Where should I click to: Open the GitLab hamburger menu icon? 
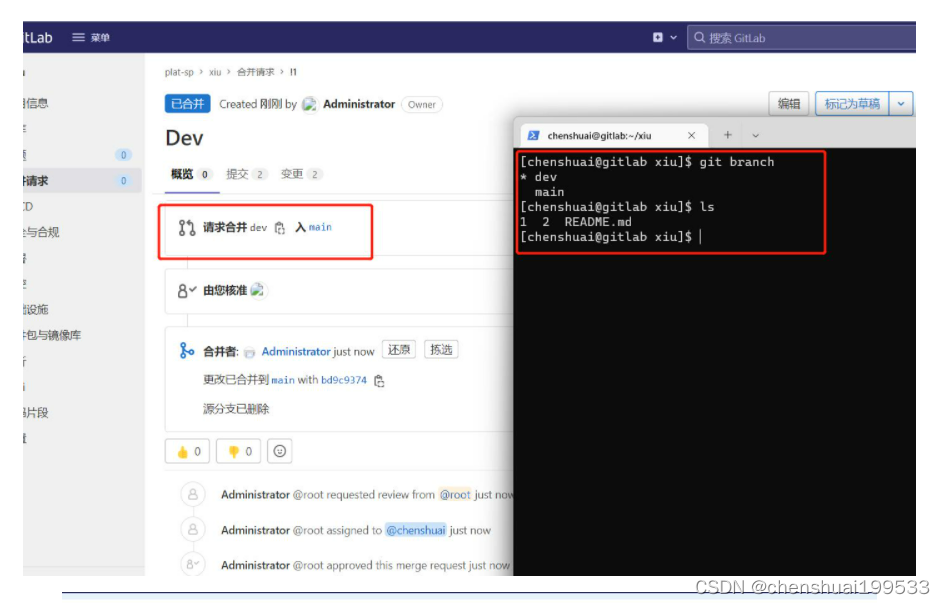pos(78,37)
